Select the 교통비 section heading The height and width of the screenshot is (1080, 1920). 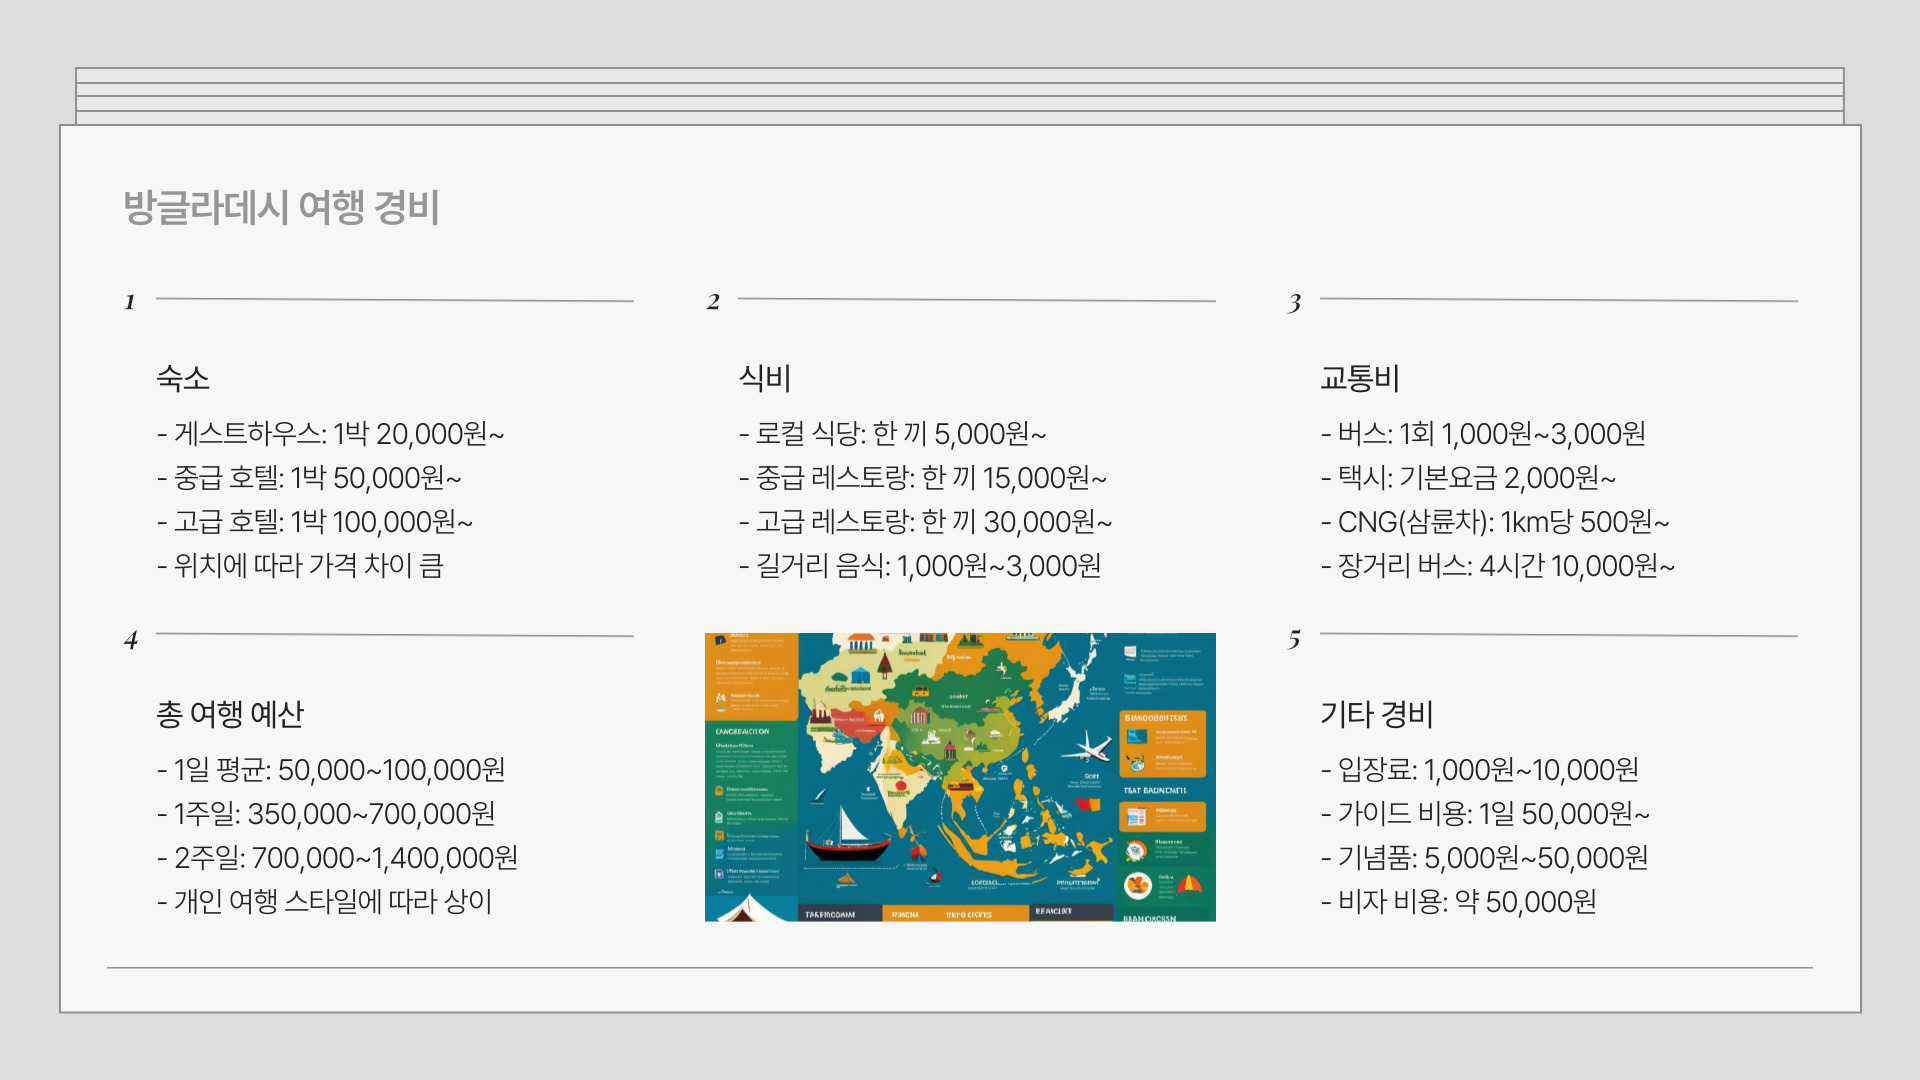point(1360,378)
